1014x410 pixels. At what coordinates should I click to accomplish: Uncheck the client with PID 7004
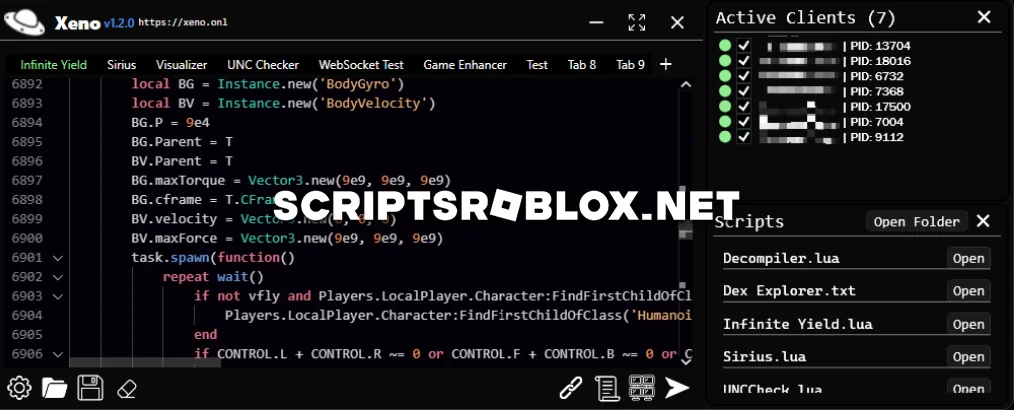[744, 122]
